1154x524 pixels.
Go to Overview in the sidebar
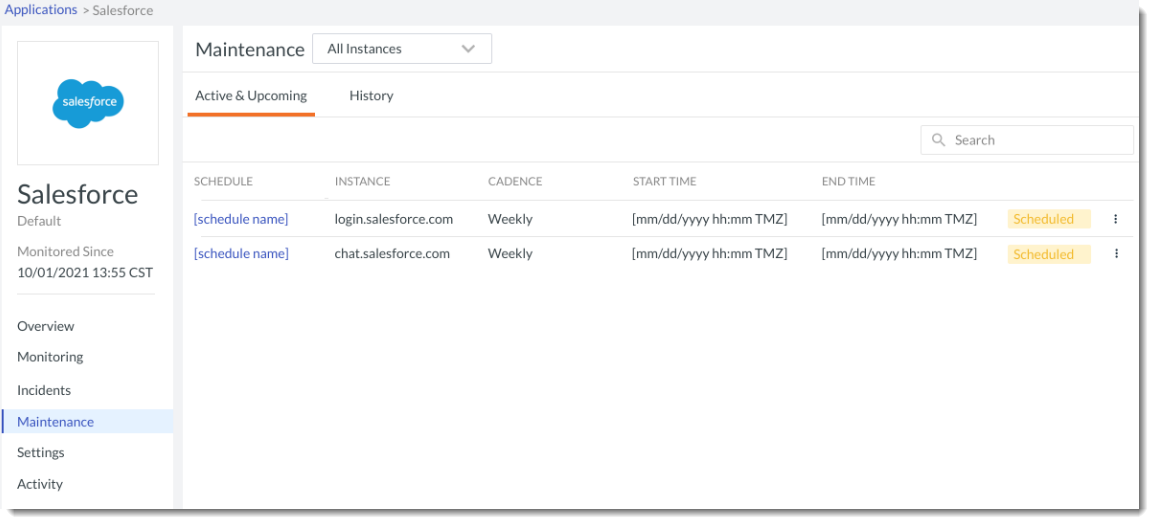click(46, 326)
